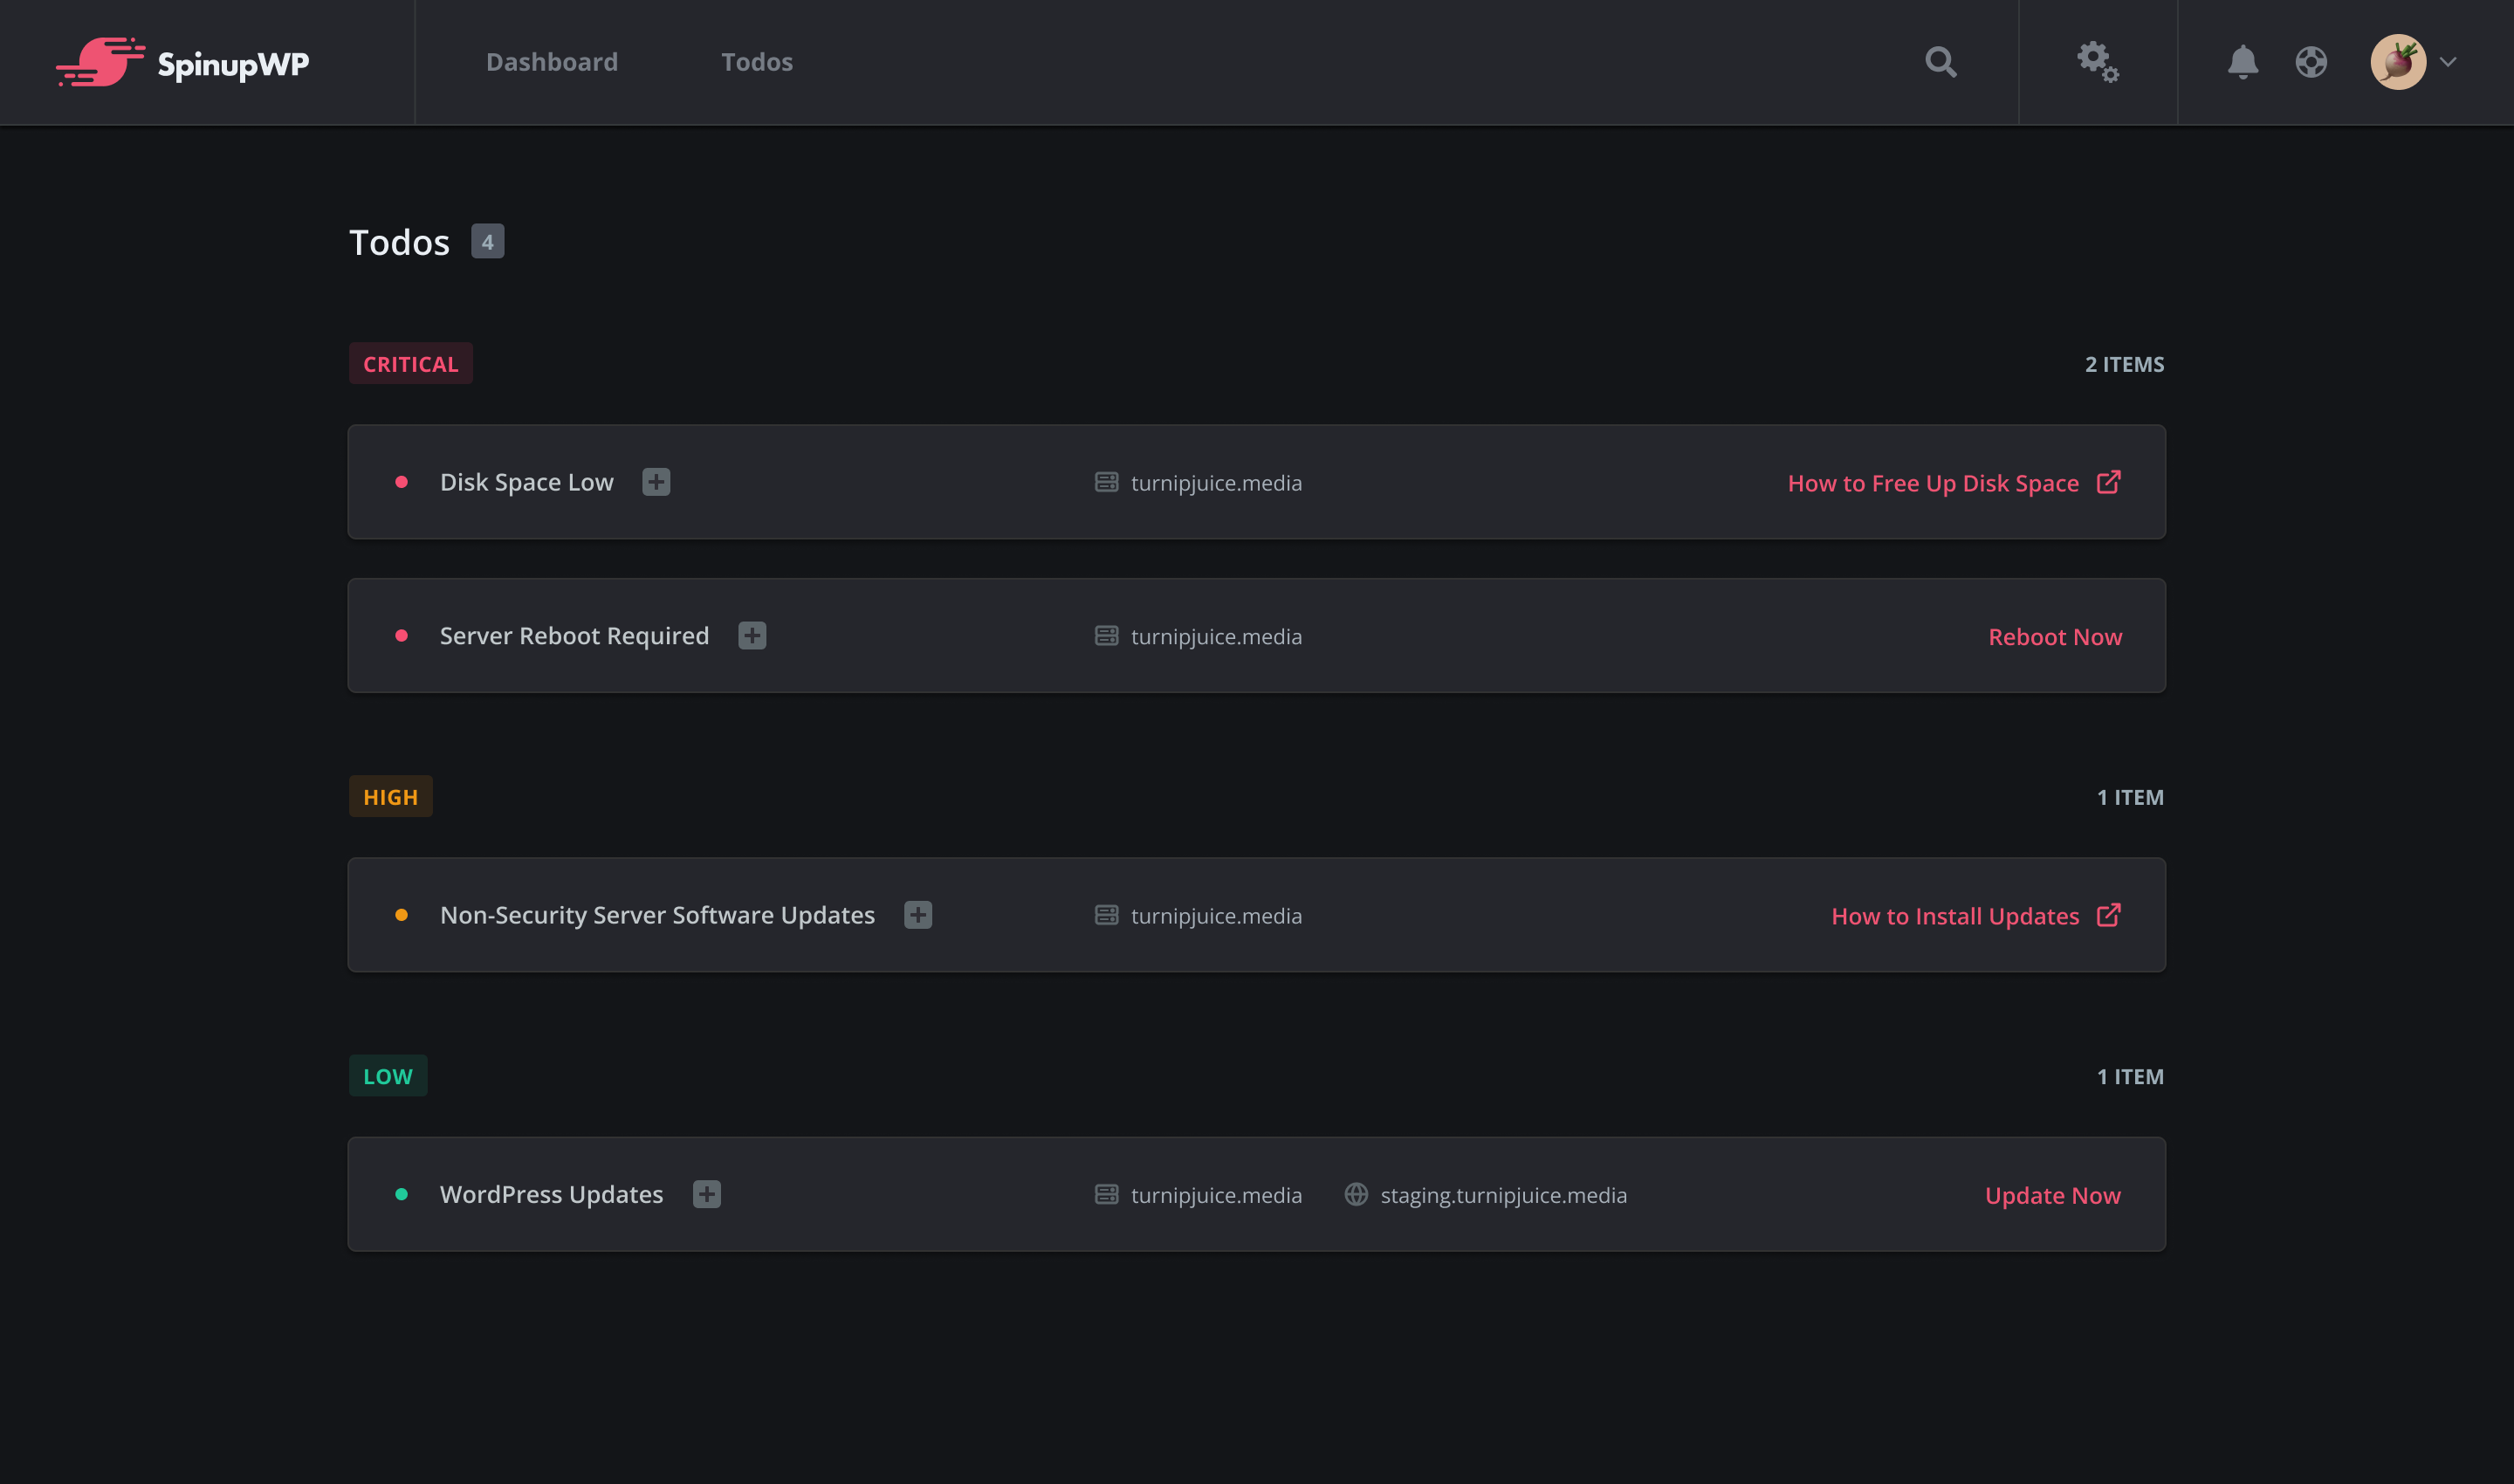Click Non-Security Server Software Updates title
This screenshot has width=2514, height=1484.
[x=658, y=915]
